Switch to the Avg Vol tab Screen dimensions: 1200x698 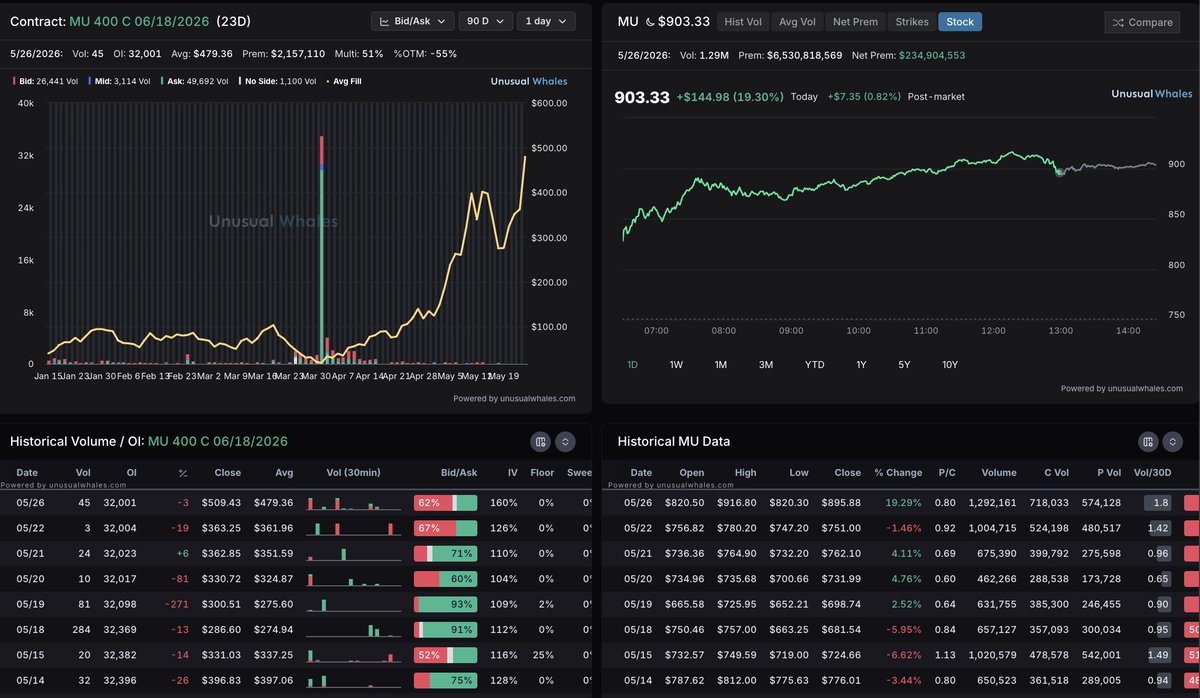click(796, 21)
